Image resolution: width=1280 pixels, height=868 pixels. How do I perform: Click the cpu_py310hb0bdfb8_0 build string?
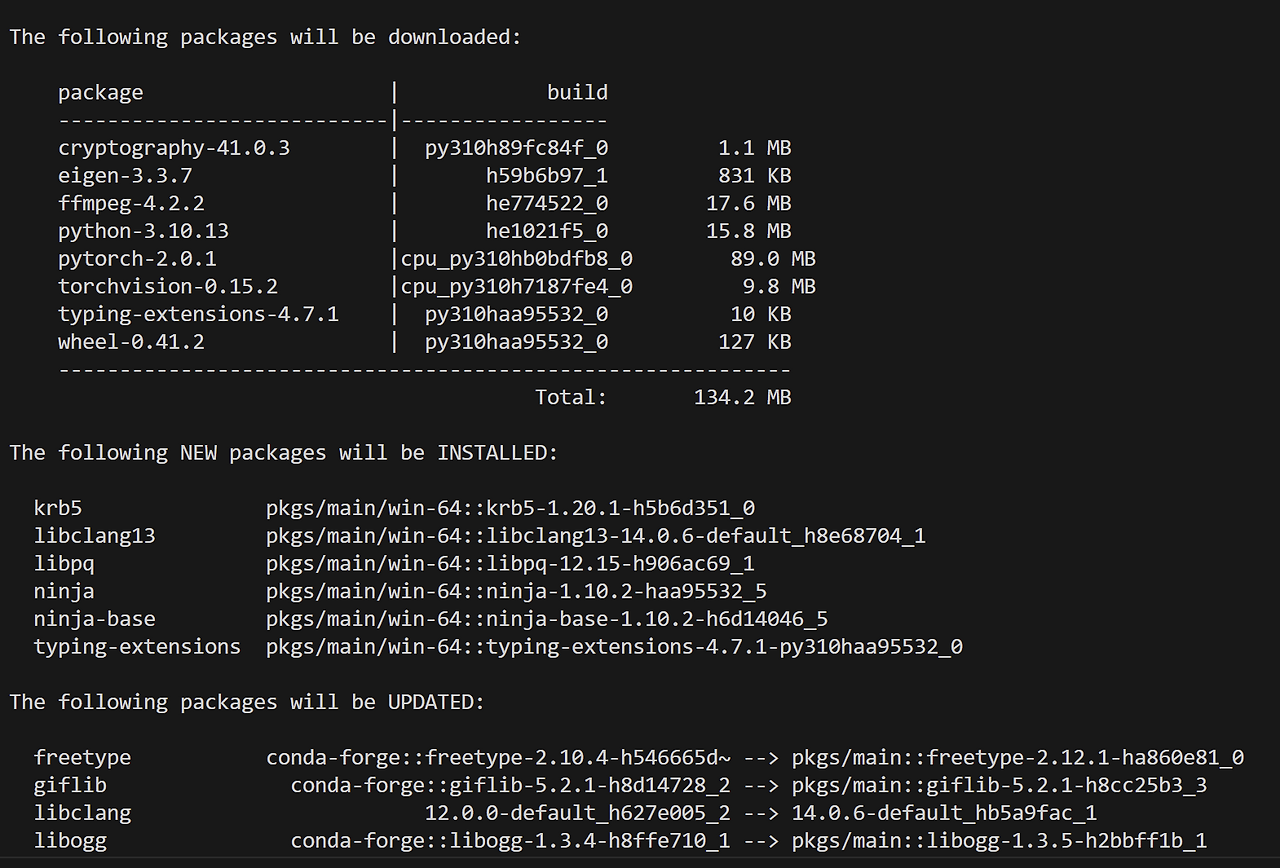516,259
